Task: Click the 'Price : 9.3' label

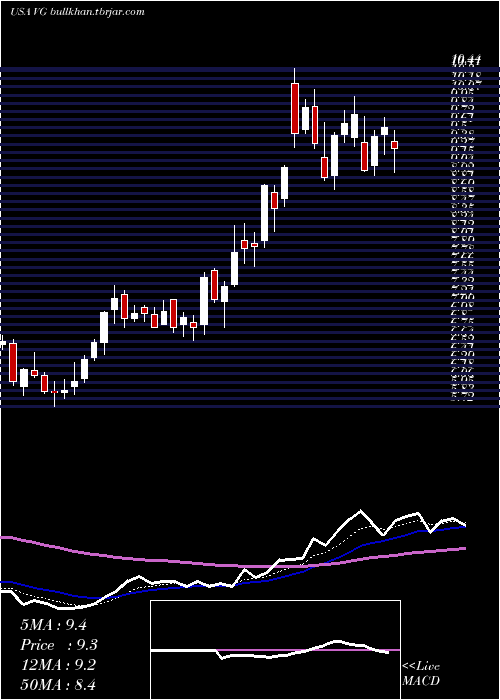Action: (x=59, y=645)
